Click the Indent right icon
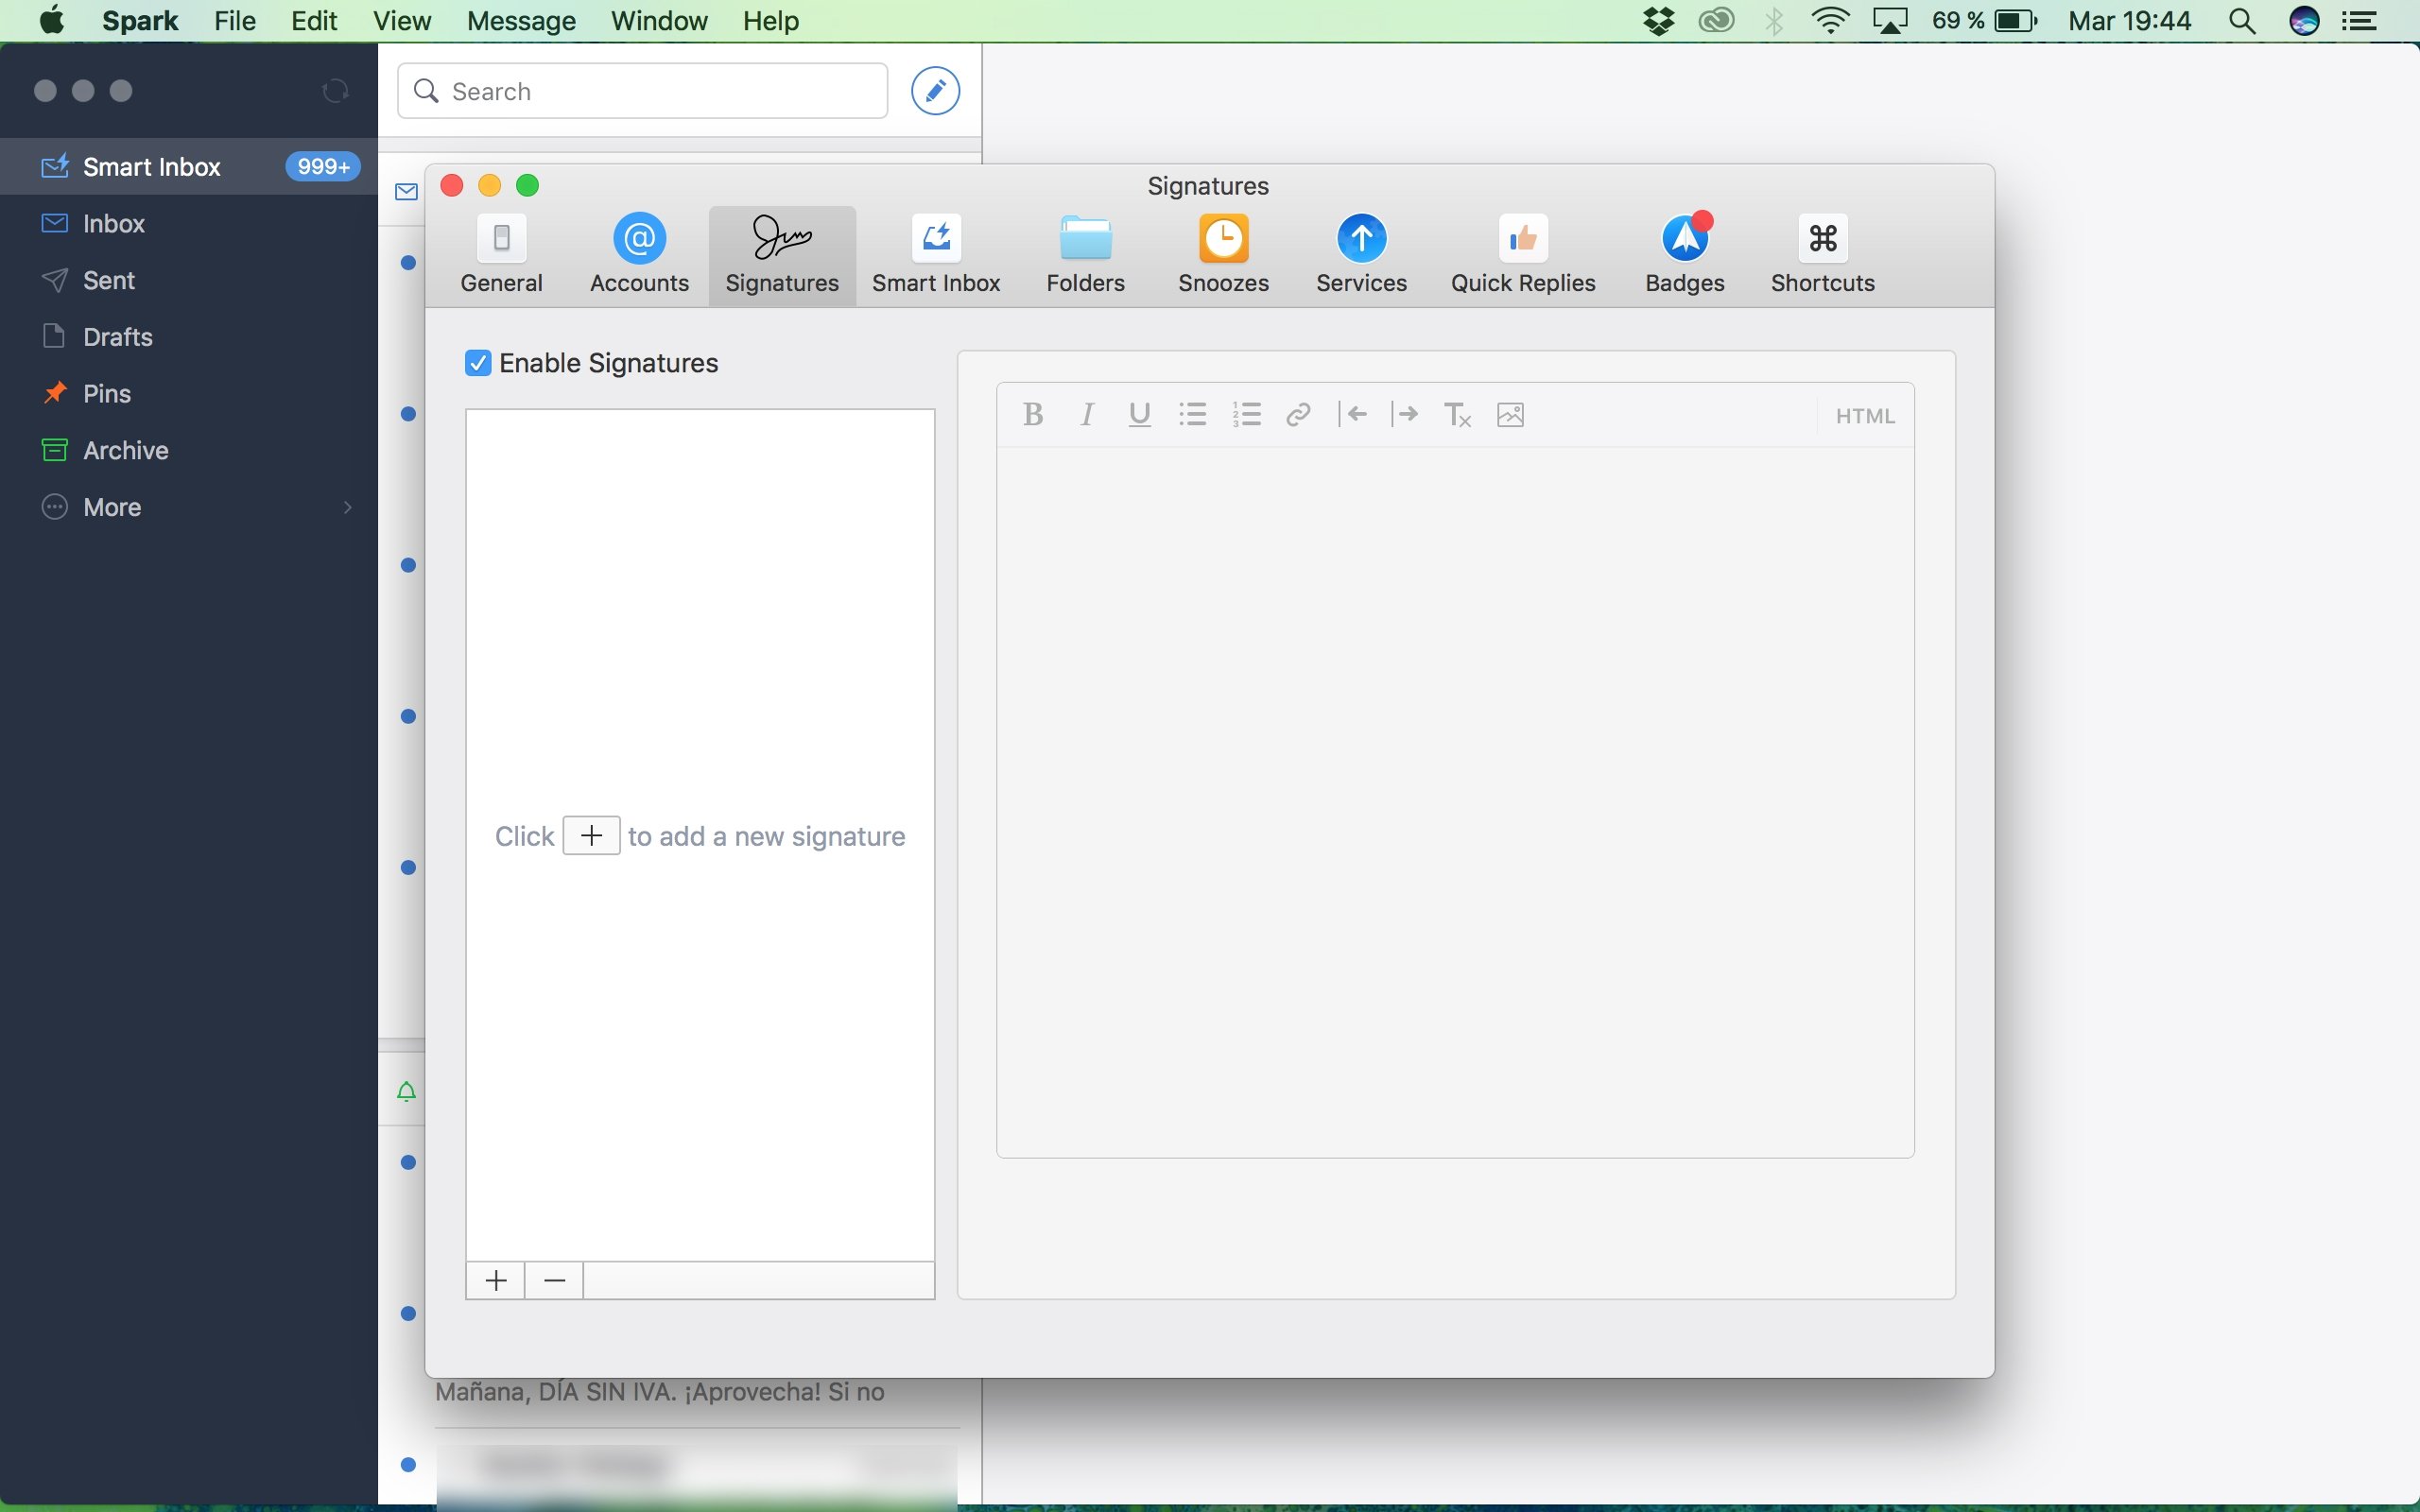This screenshot has height=1512, width=2420. coord(1403,413)
